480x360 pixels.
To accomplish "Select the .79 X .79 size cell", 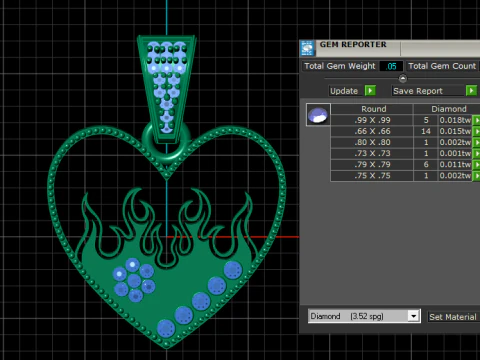I will coord(372,165).
